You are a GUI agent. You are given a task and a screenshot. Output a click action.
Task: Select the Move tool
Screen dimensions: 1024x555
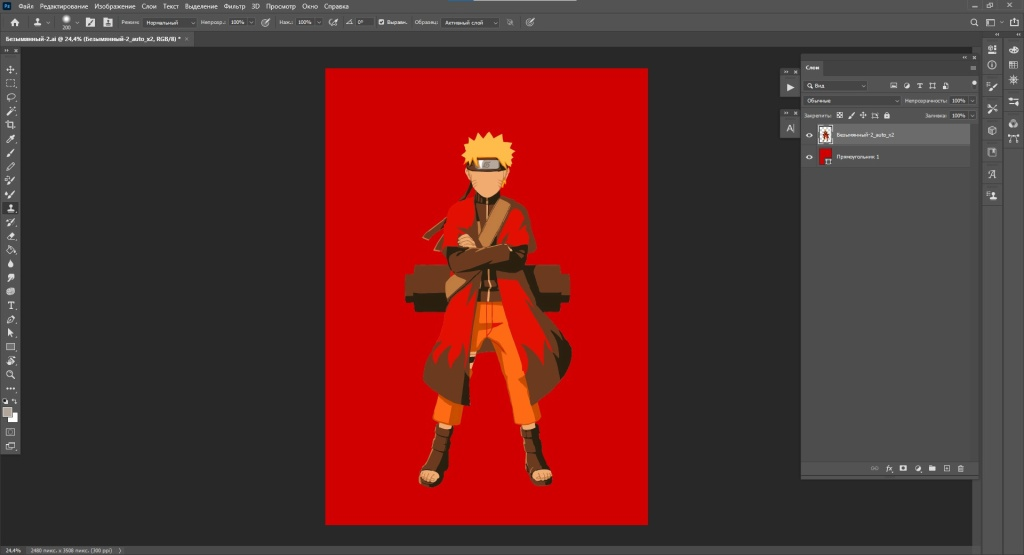10,69
